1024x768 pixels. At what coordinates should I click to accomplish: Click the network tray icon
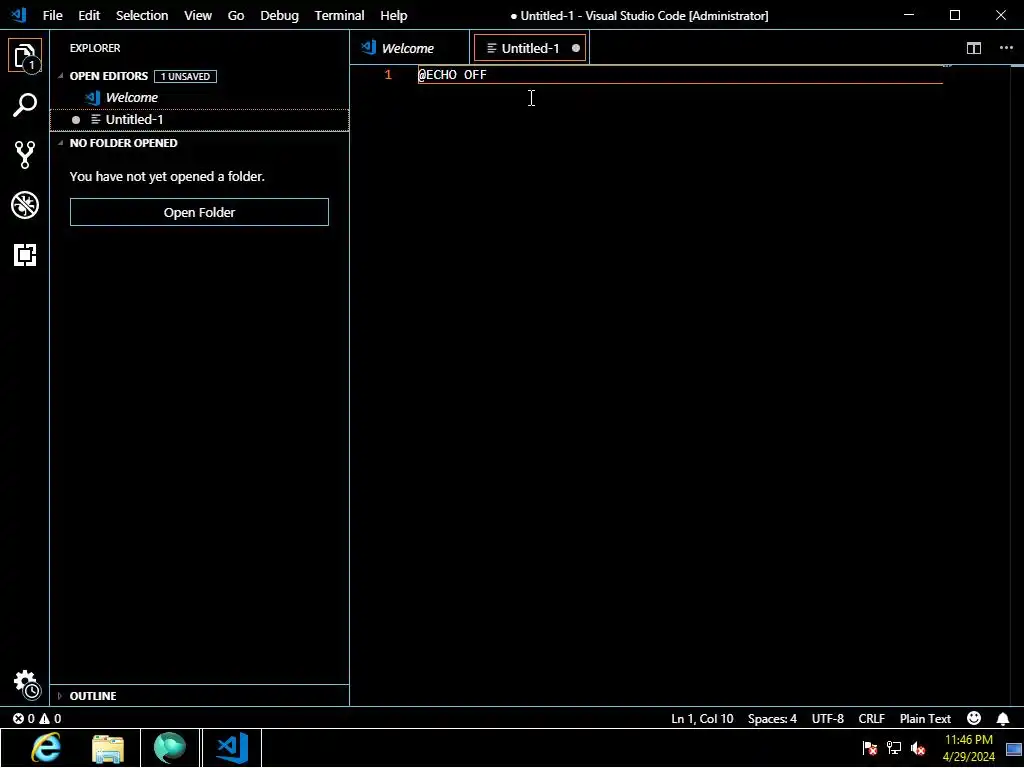click(893, 748)
